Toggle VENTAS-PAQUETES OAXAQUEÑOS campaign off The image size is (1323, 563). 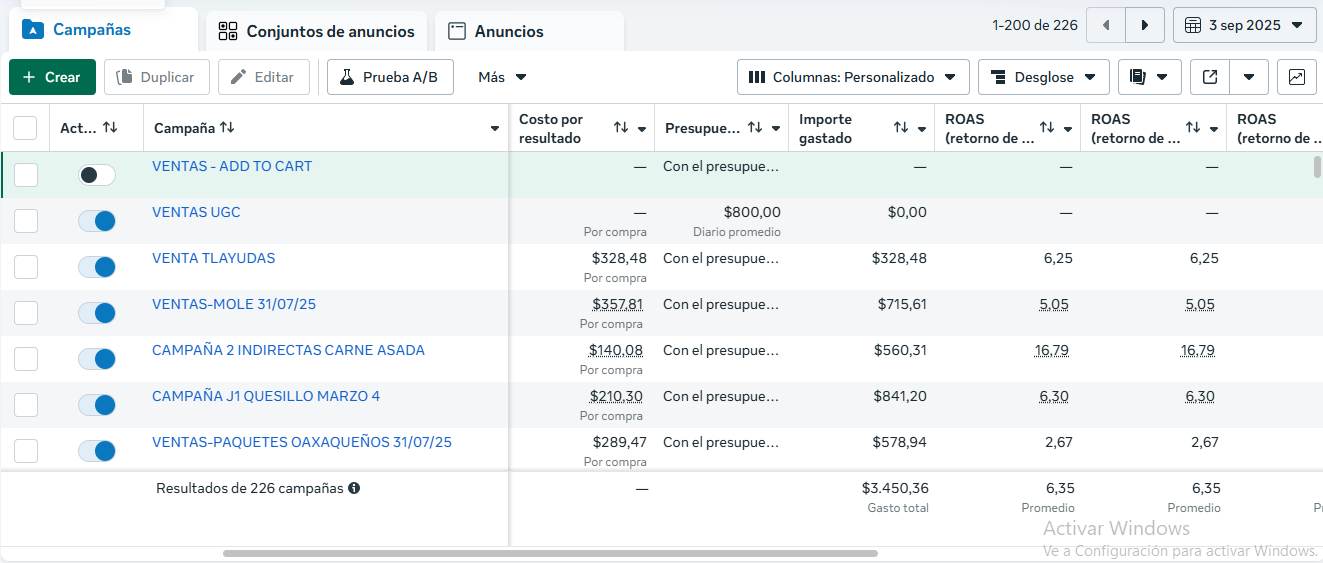97,451
